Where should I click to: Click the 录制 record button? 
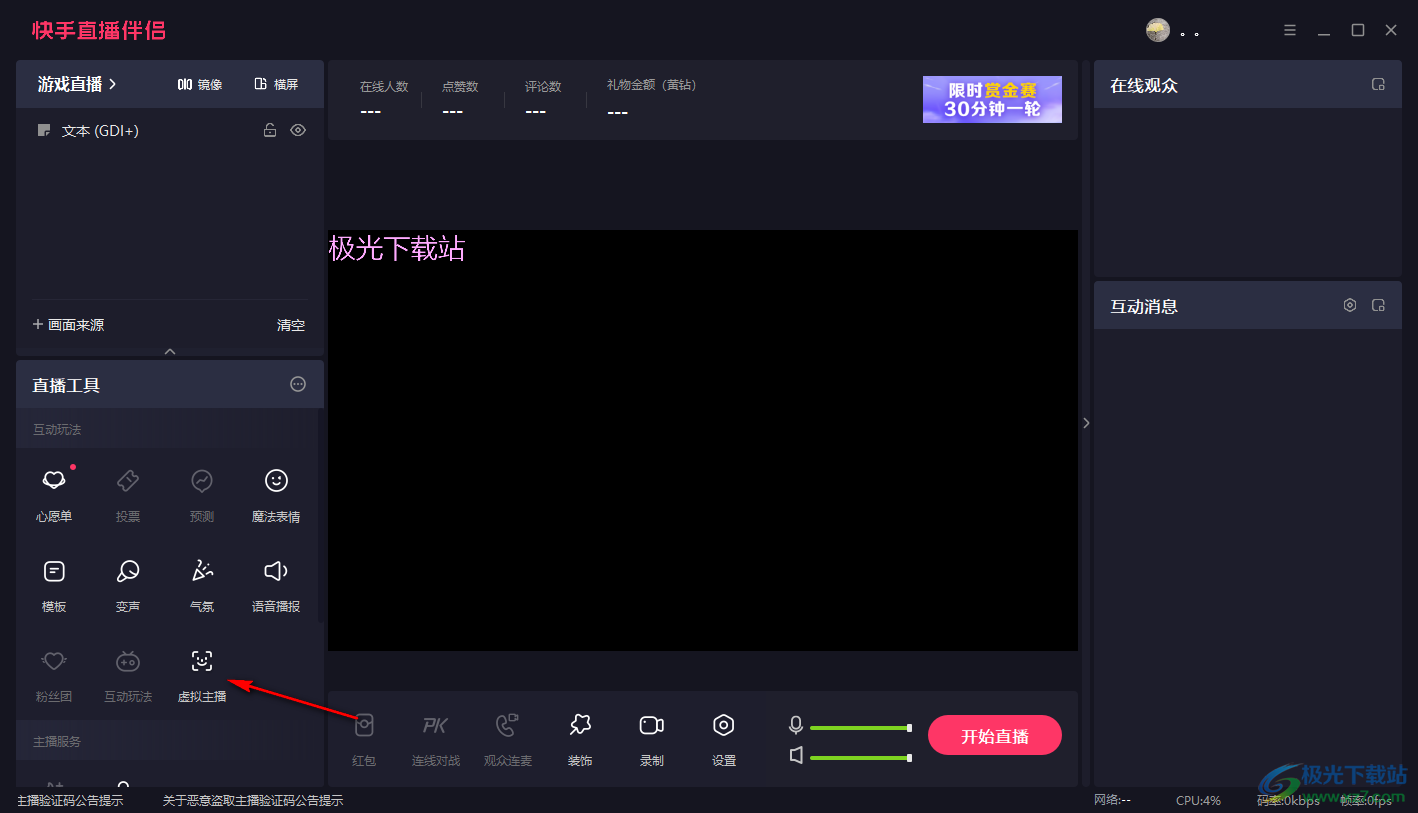652,739
